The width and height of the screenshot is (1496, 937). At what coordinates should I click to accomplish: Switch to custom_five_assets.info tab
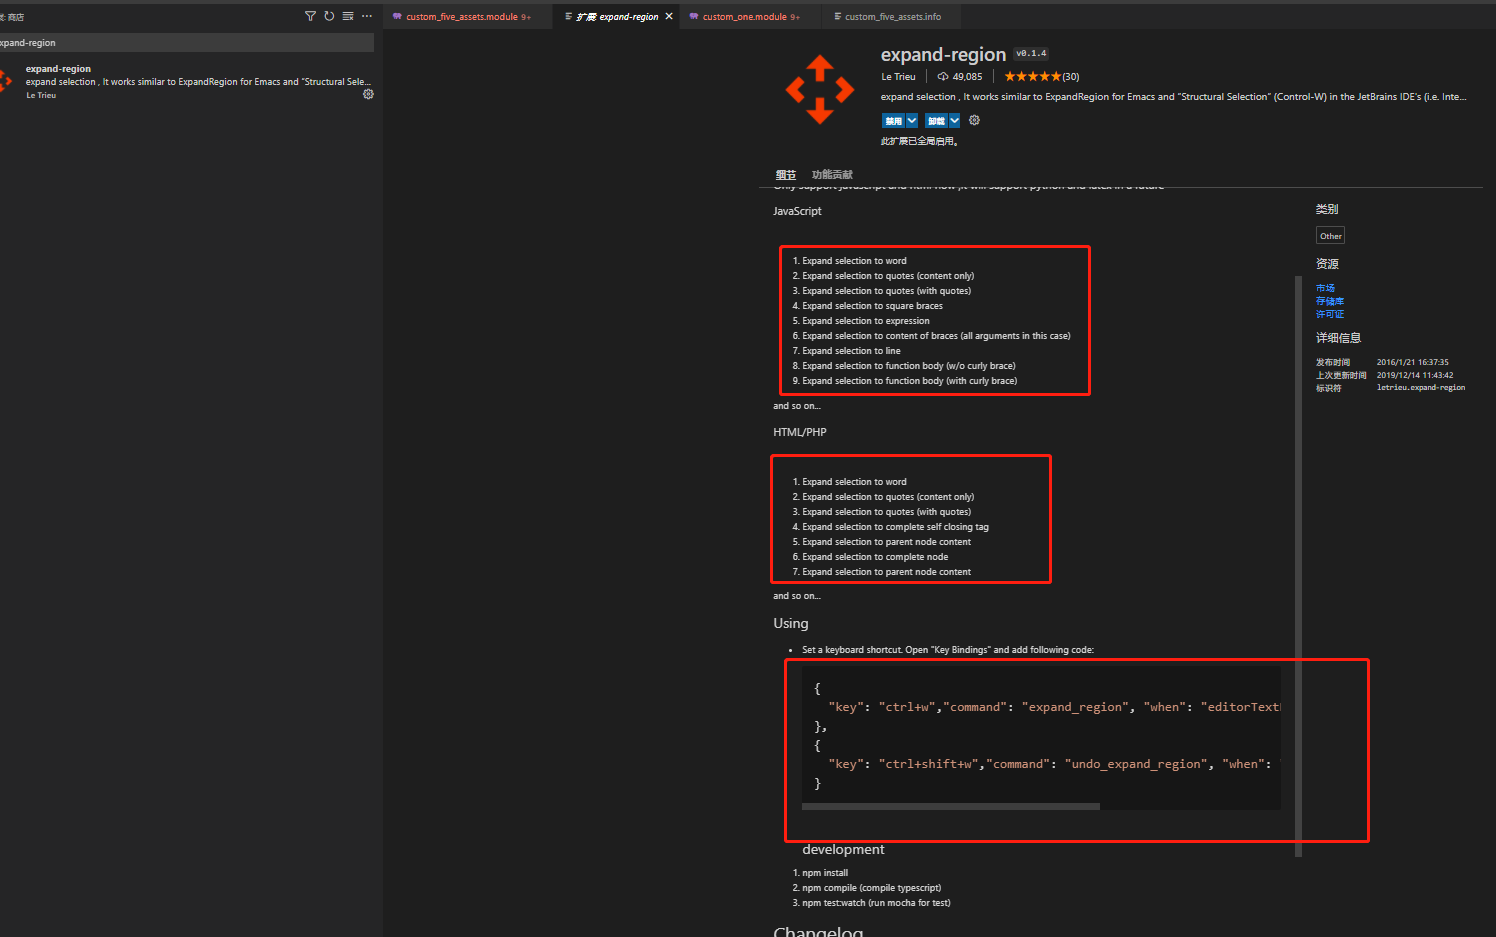[x=892, y=16]
